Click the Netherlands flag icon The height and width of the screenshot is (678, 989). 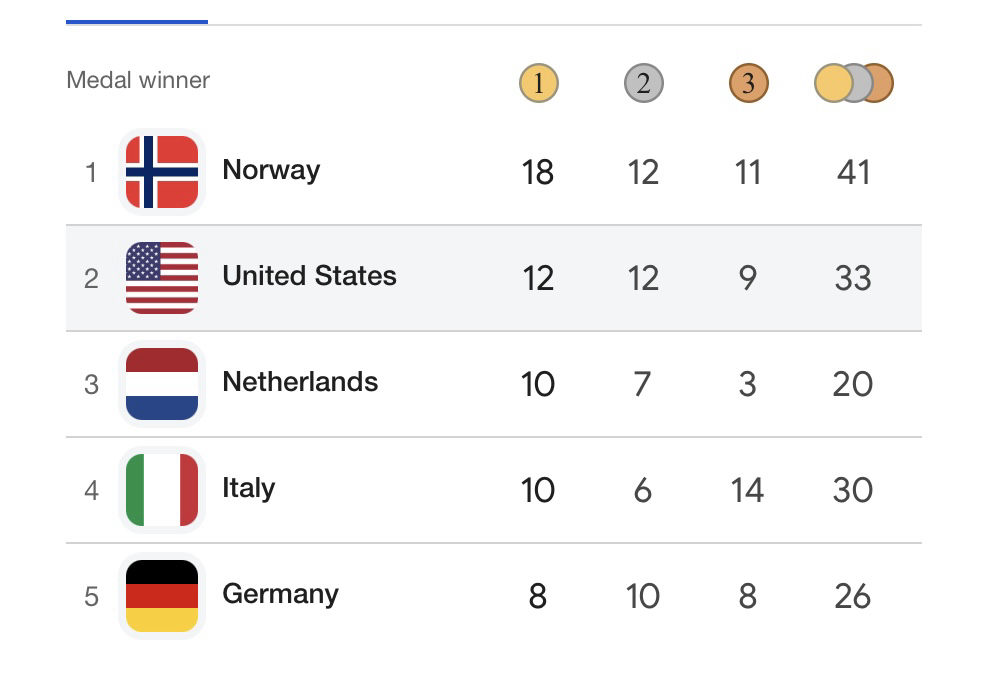pos(162,384)
